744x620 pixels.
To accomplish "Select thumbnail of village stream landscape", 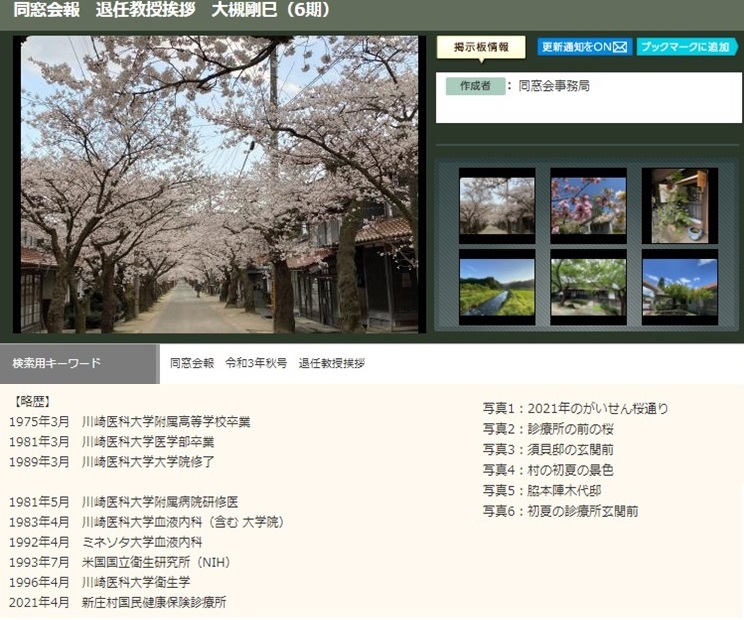I will click(x=497, y=287).
